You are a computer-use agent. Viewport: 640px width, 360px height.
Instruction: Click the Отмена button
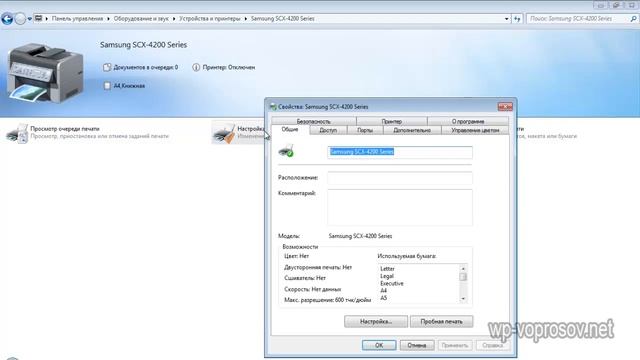417,345
